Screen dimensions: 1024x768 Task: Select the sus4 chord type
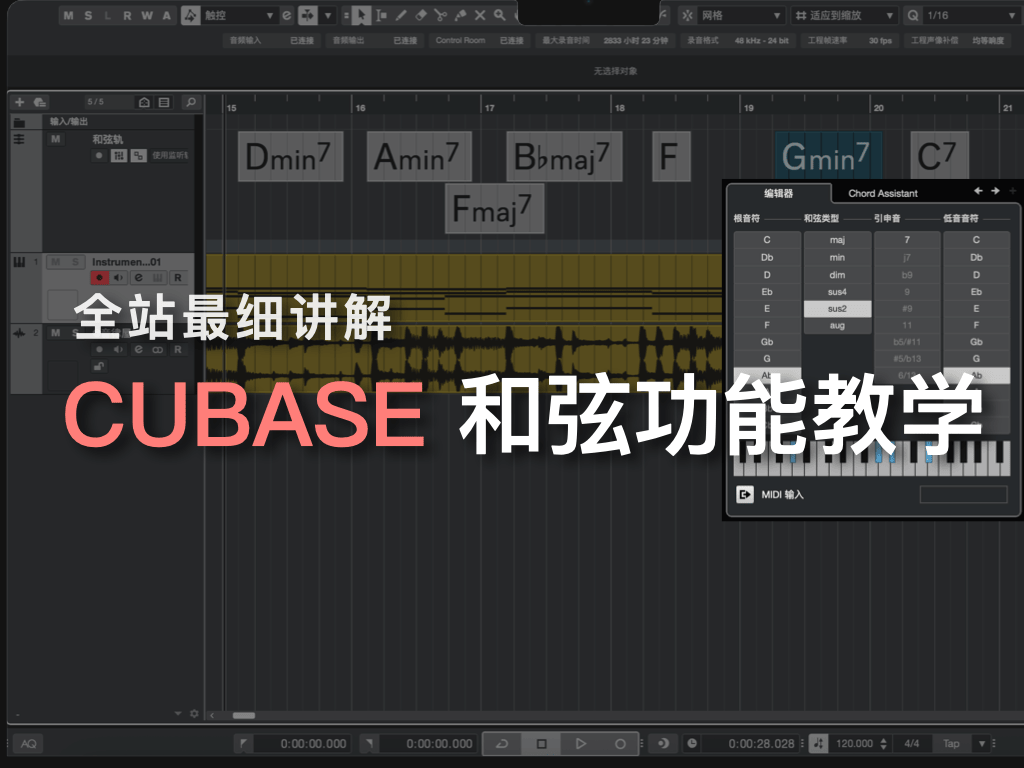[837, 292]
